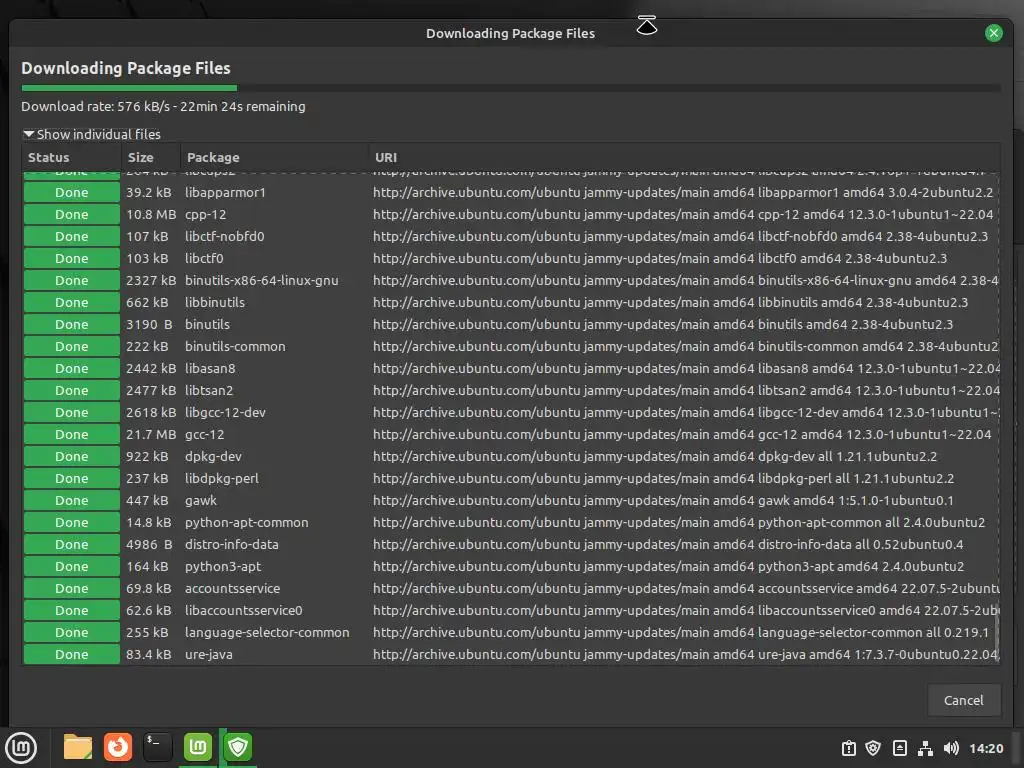This screenshot has height=768, width=1024.
Task: Select the python3-apt package row
Action: click(x=511, y=566)
